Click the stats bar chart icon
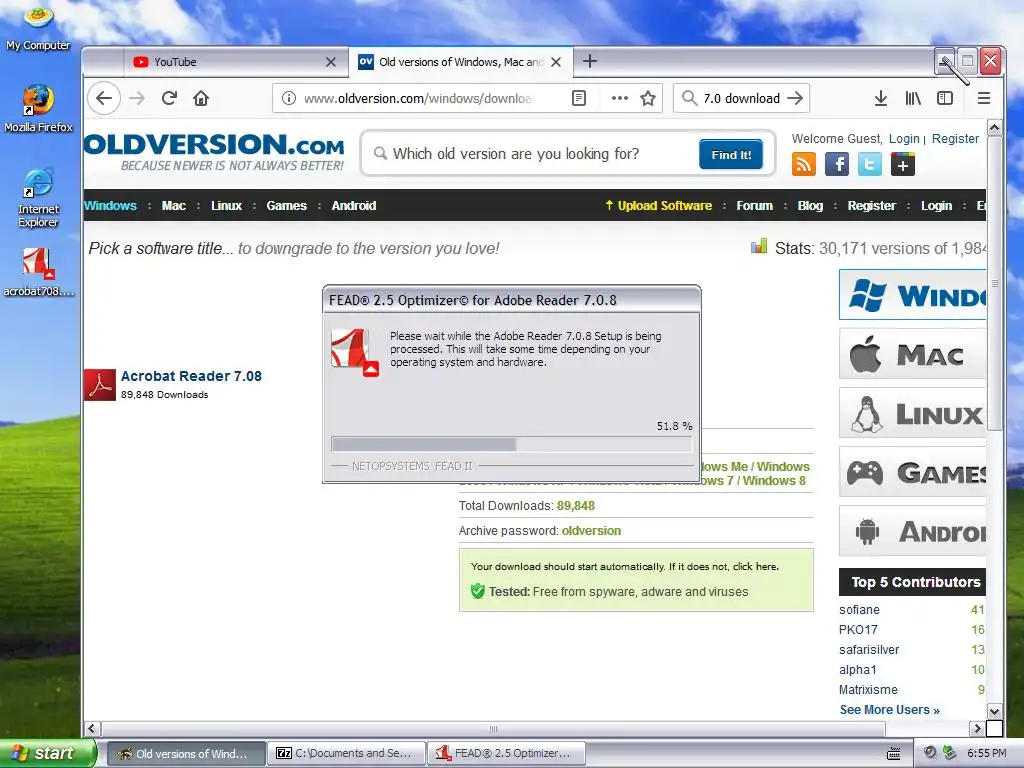 759,246
